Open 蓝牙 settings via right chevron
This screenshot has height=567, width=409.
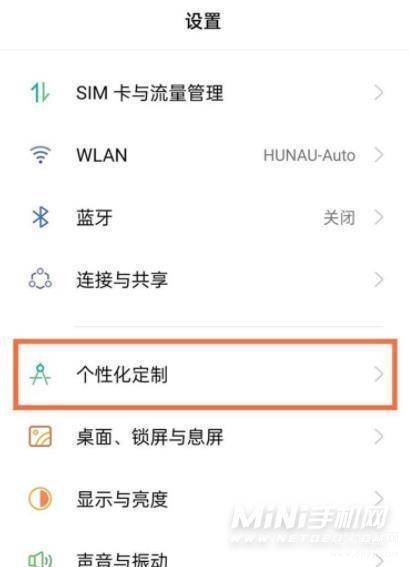coord(379,217)
